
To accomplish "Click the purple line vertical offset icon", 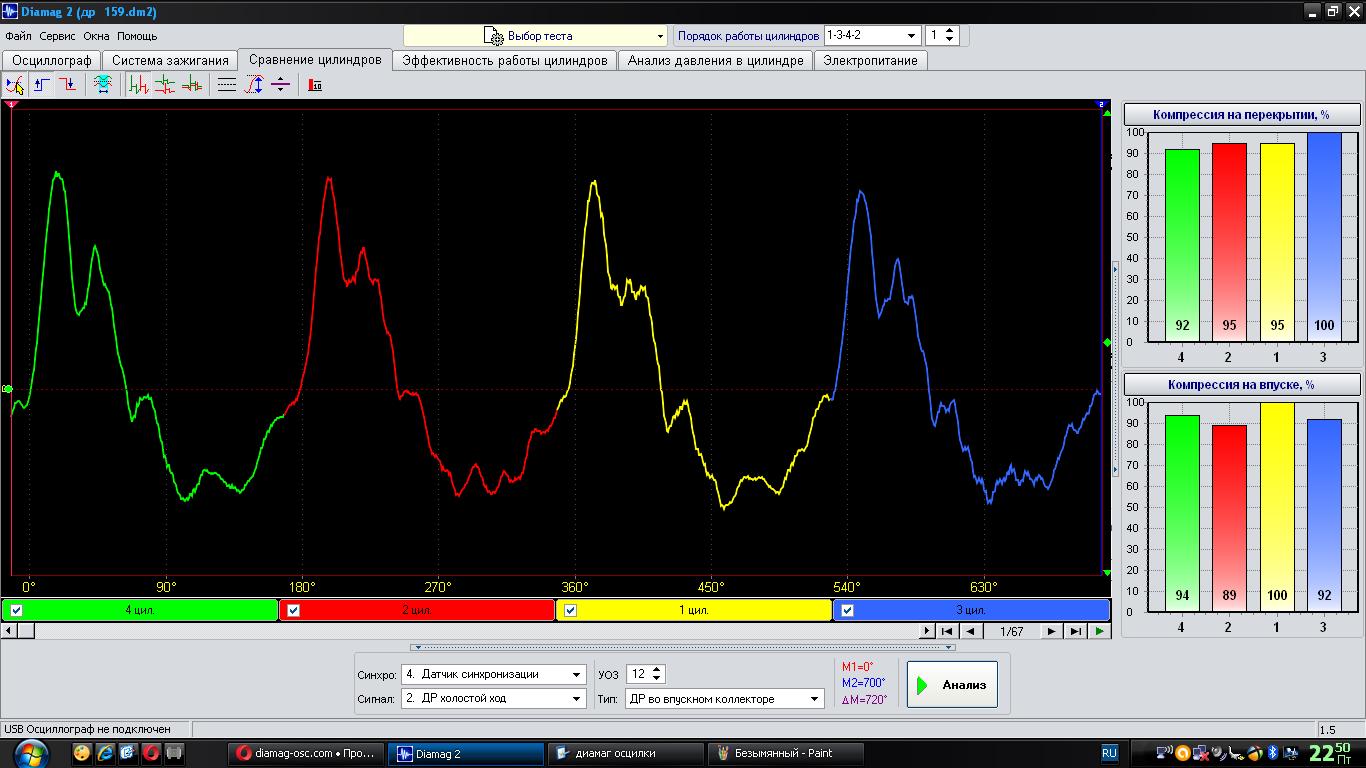I will (x=280, y=85).
